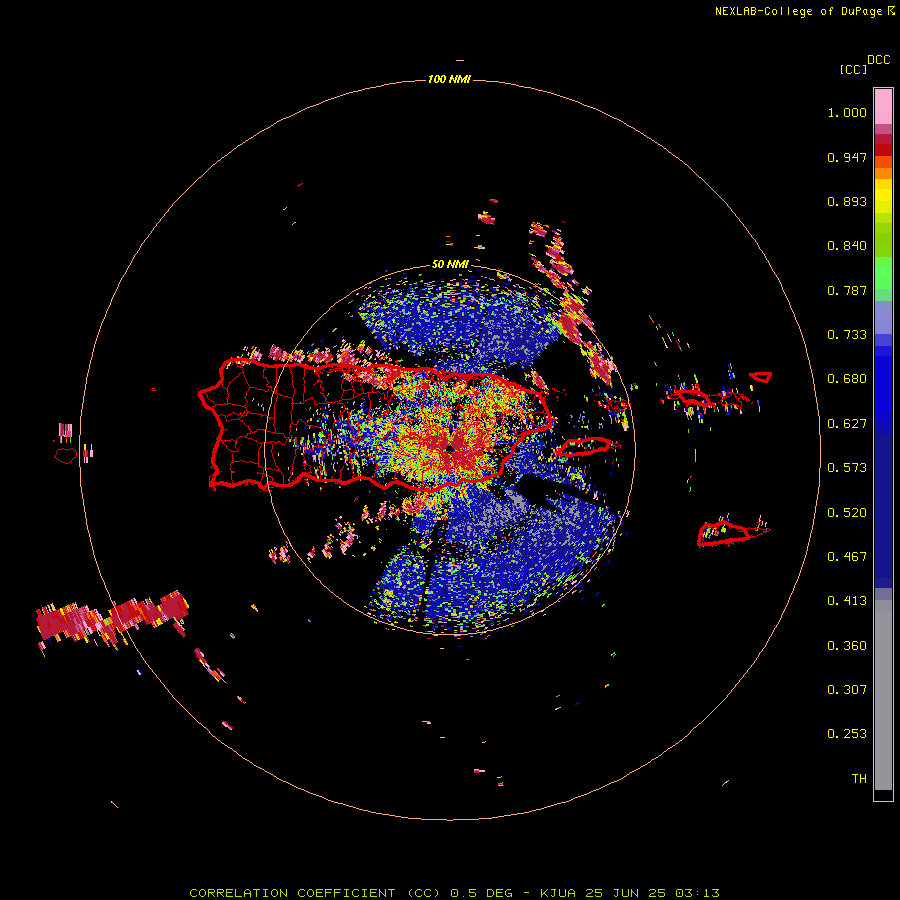Pick the light pink top color bar segment
The width and height of the screenshot is (900, 900).
tap(883, 107)
